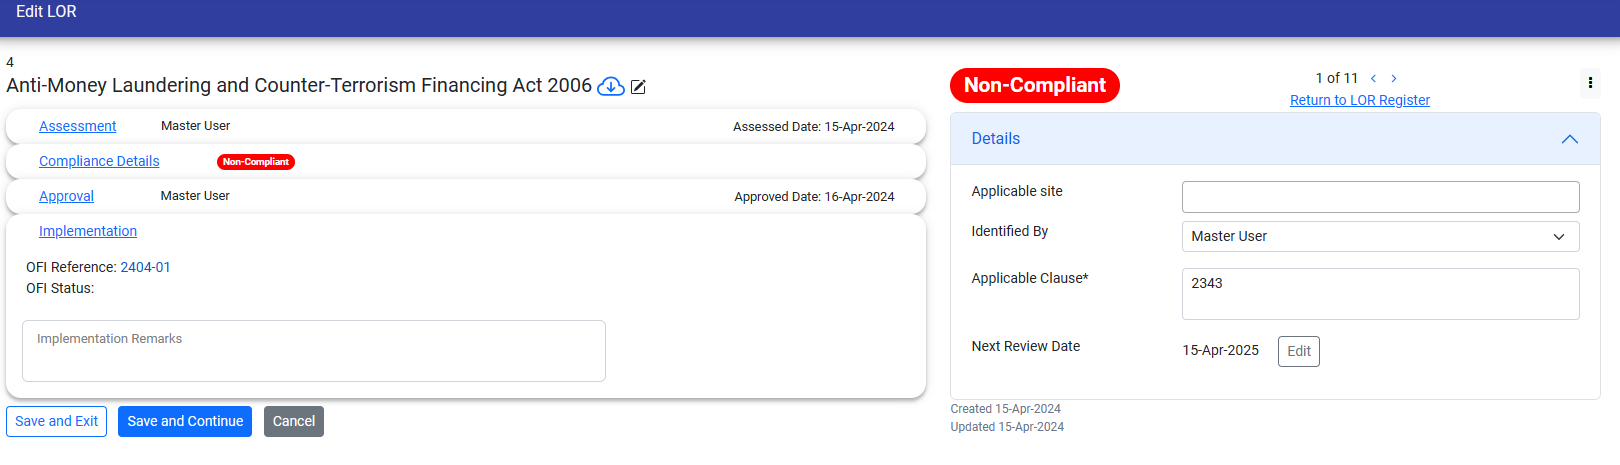Screen dimensions: 1620x465
Task: Click the Applicable Clause text field
Action: pyautogui.click(x=1380, y=294)
